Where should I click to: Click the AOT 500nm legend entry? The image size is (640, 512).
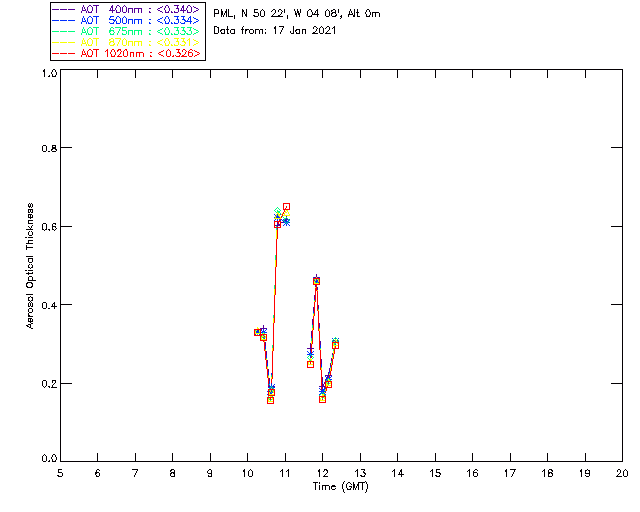[x=126, y=20]
